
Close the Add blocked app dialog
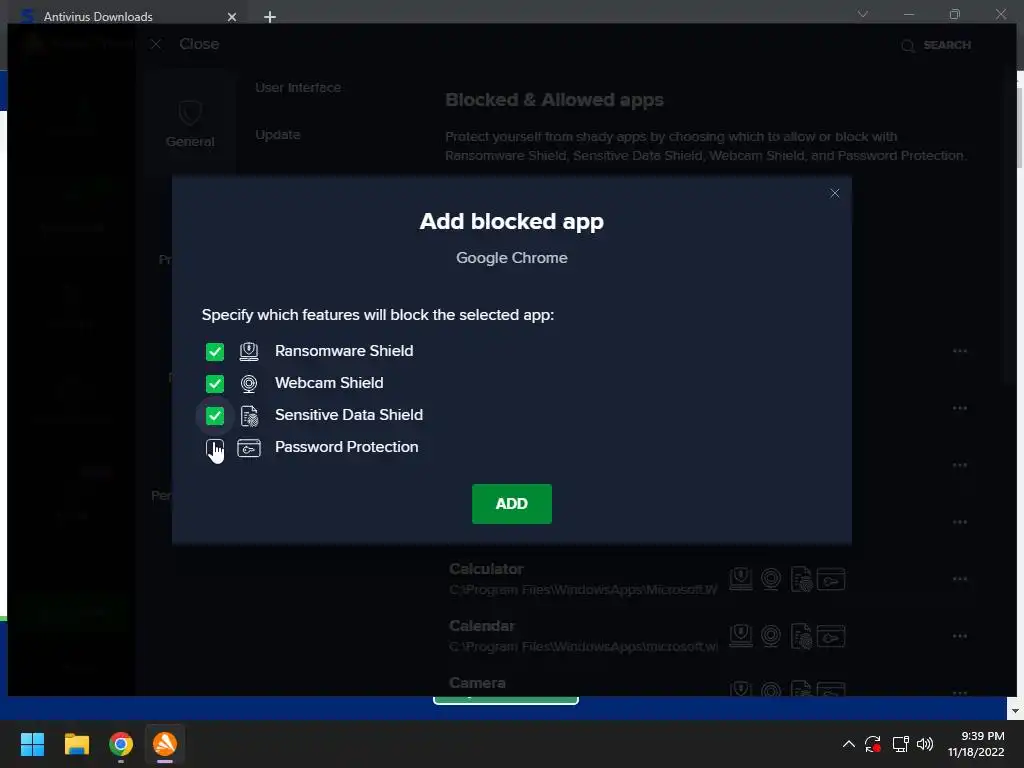(834, 193)
